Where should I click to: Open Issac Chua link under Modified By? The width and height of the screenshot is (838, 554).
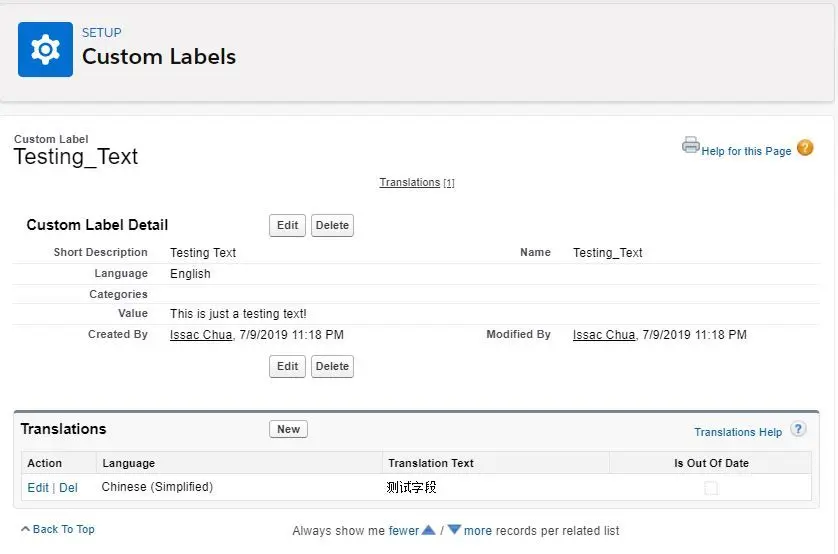pos(604,335)
